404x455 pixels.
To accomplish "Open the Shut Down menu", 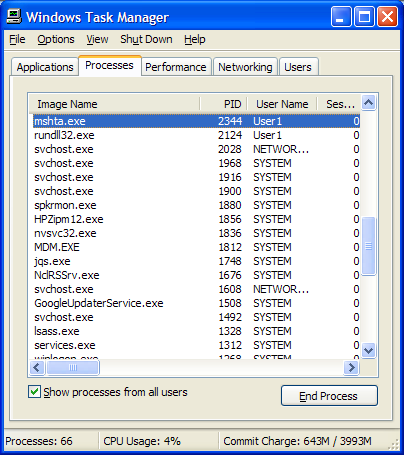I will tap(146, 39).
